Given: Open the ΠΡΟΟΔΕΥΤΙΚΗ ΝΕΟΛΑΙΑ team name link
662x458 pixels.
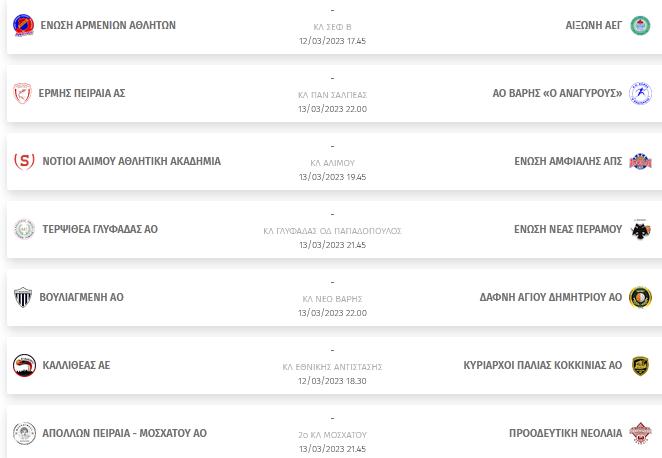Looking at the screenshot, I should [565, 433].
